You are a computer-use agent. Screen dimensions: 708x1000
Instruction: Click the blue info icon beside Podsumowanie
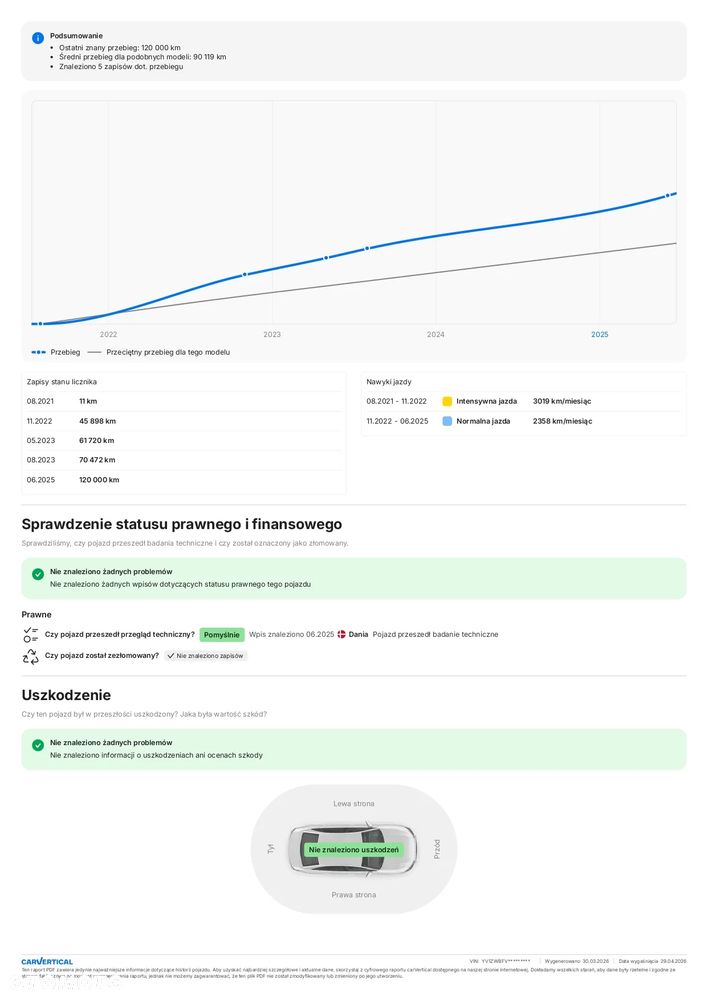tap(38, 38)
